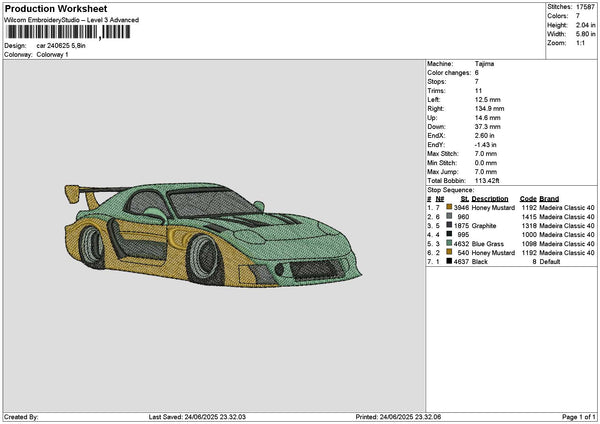The width and height of the screenshot is (600, 424).
Task: Select the dark swatch for thread 995
Action: coord(450,234)
